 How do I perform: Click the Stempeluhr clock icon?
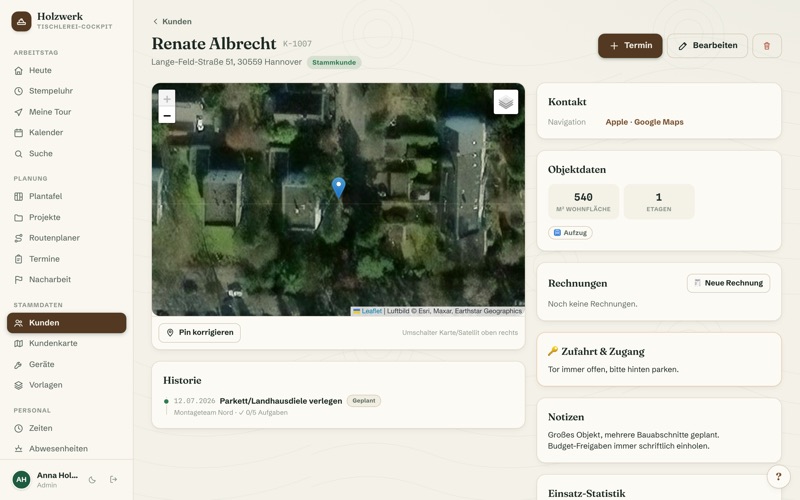click(18, 91)
